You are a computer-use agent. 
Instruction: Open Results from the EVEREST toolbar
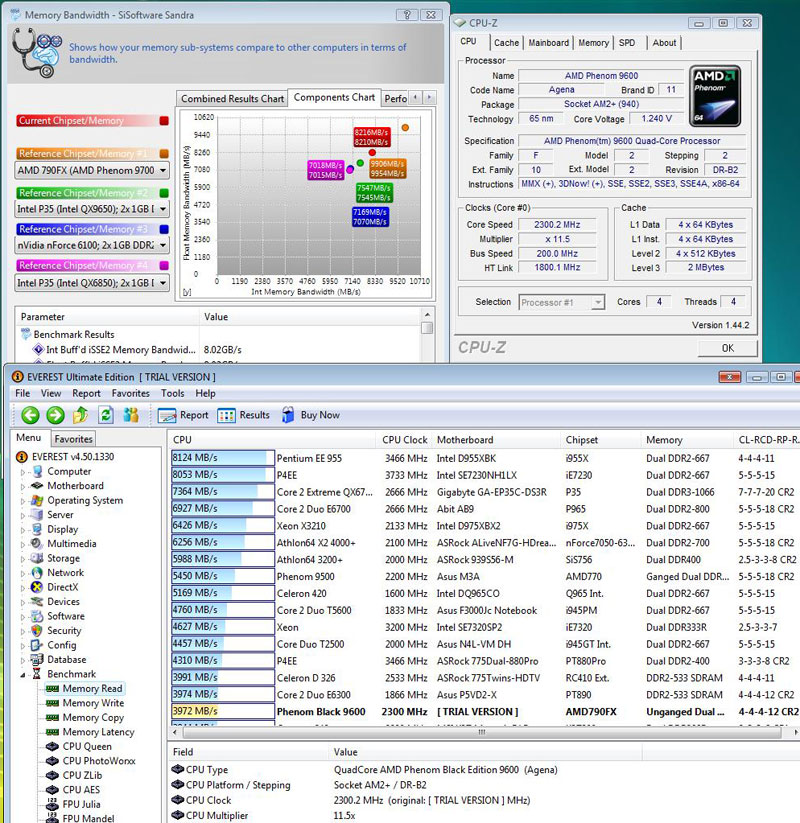click(244, 415)
